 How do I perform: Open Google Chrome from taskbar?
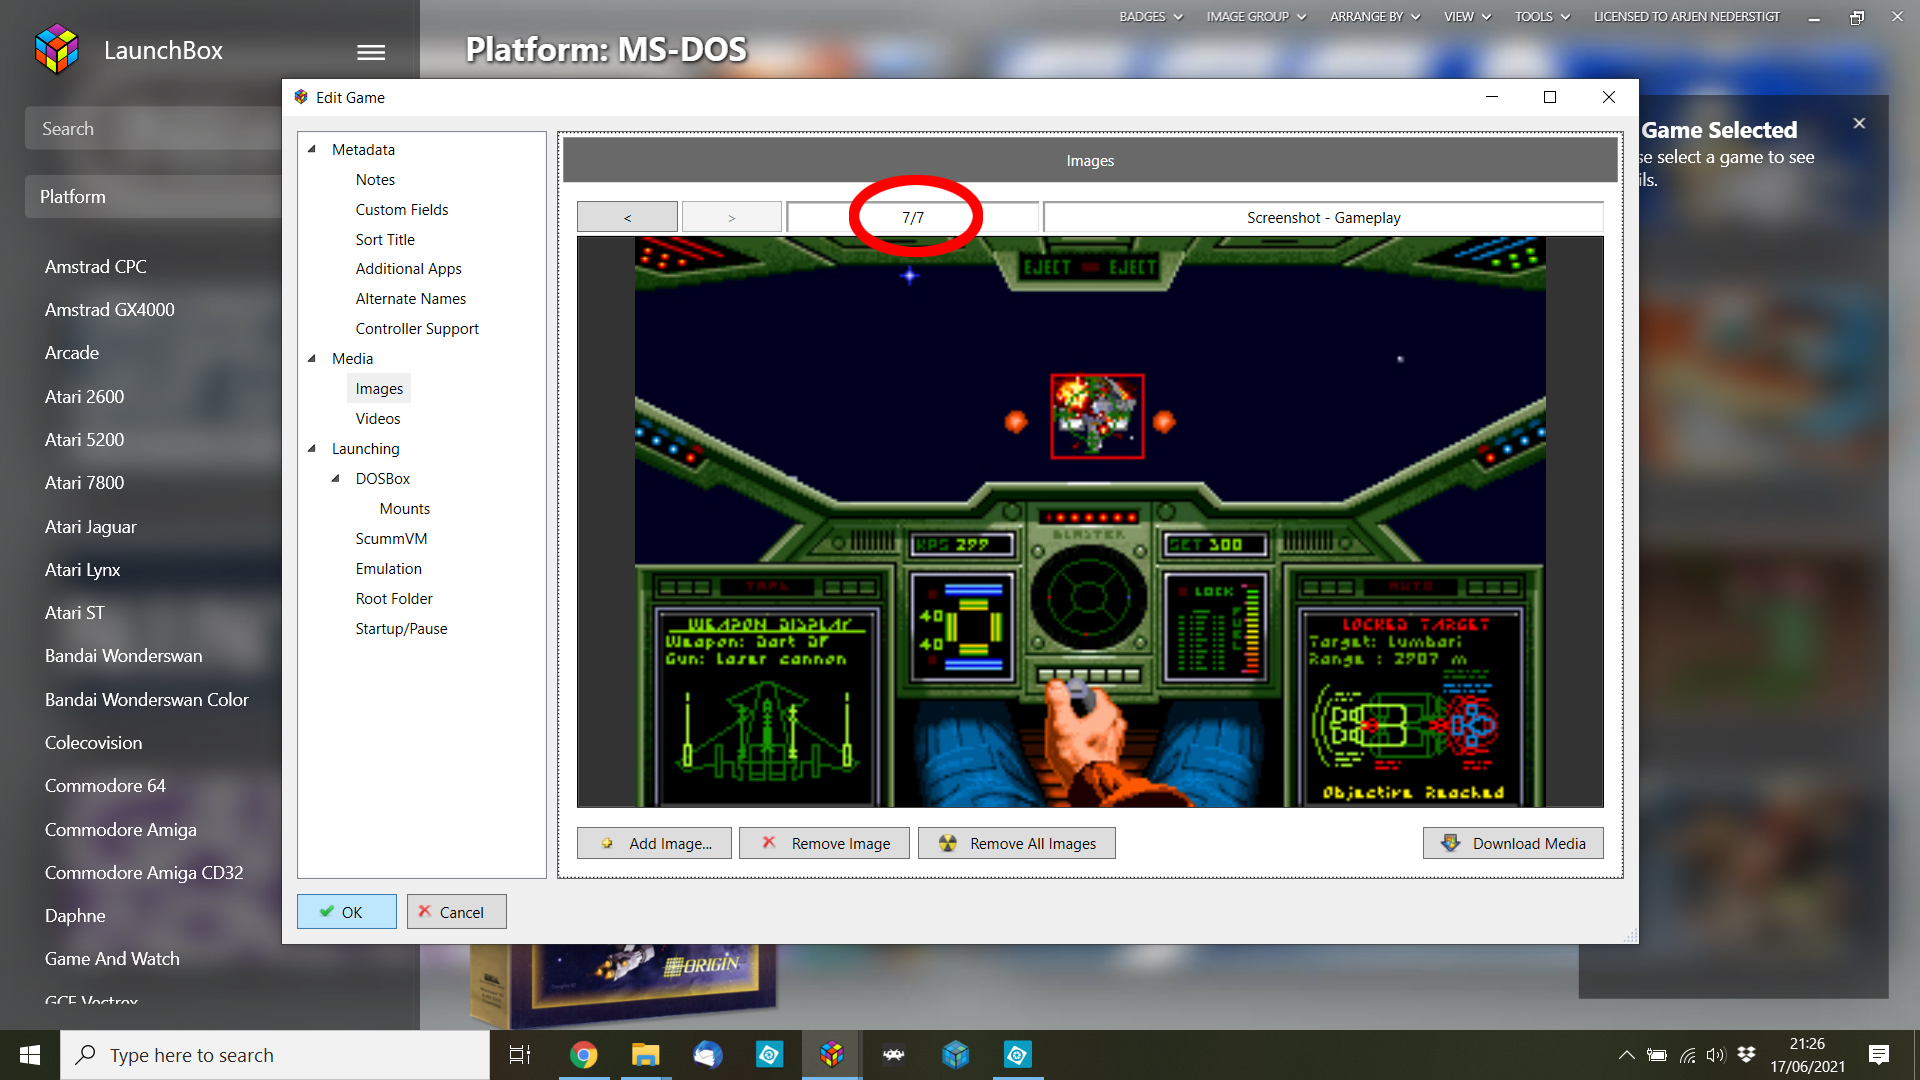coord(584,1055)
